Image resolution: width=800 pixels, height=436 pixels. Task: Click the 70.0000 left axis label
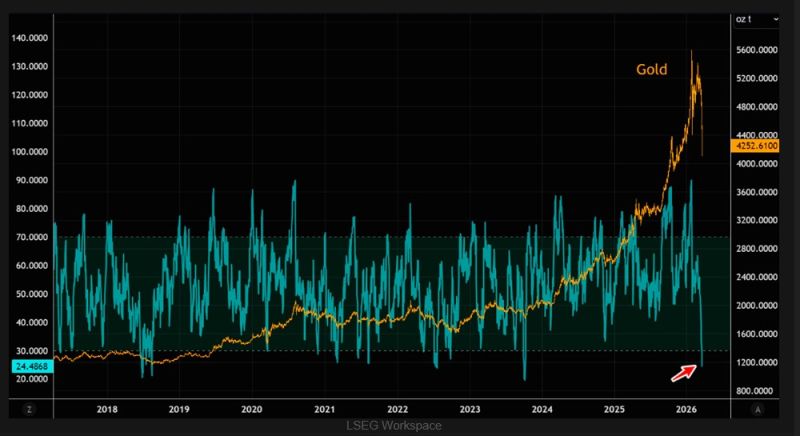32,238
